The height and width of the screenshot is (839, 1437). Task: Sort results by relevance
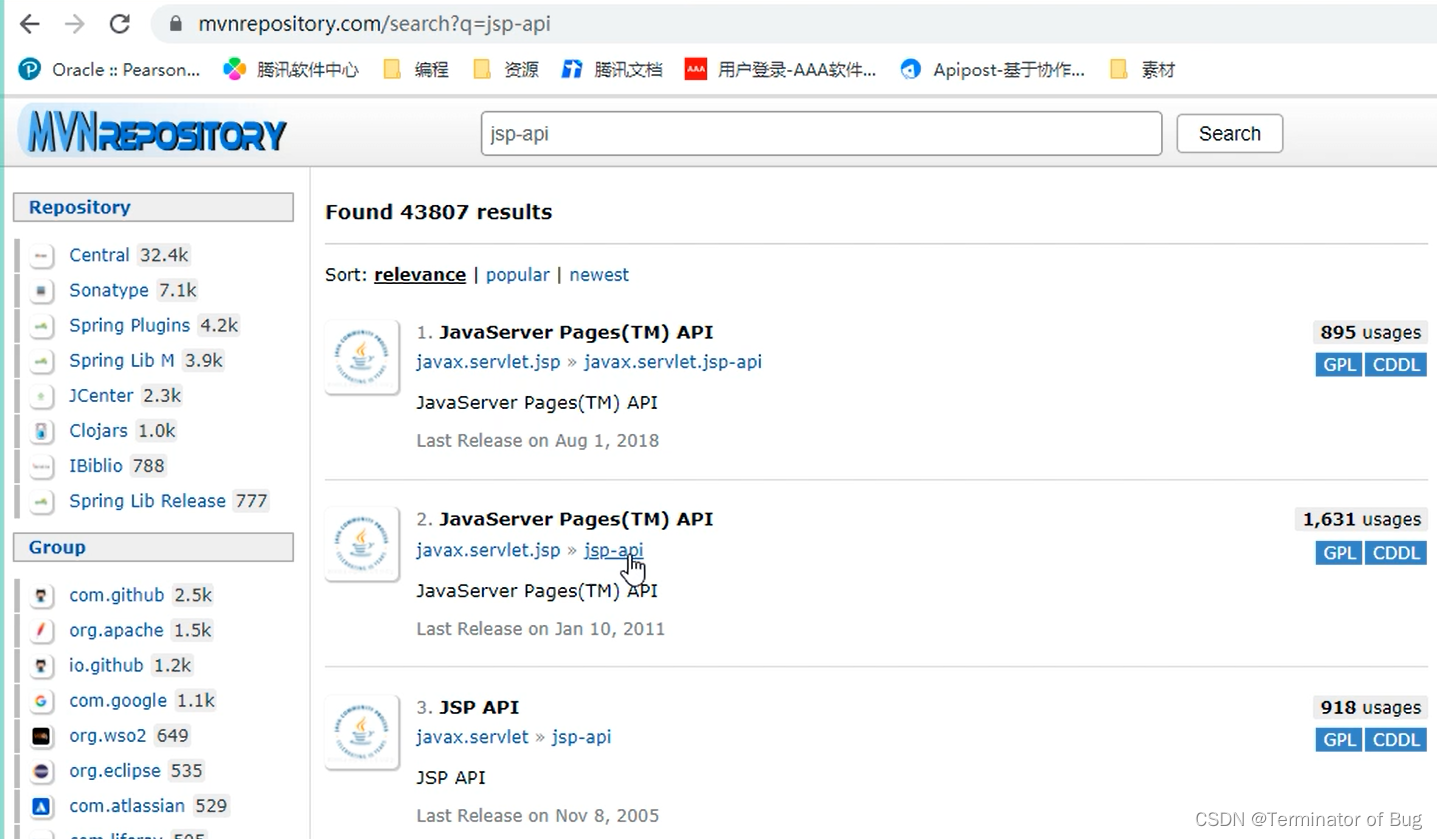(420, 275)
